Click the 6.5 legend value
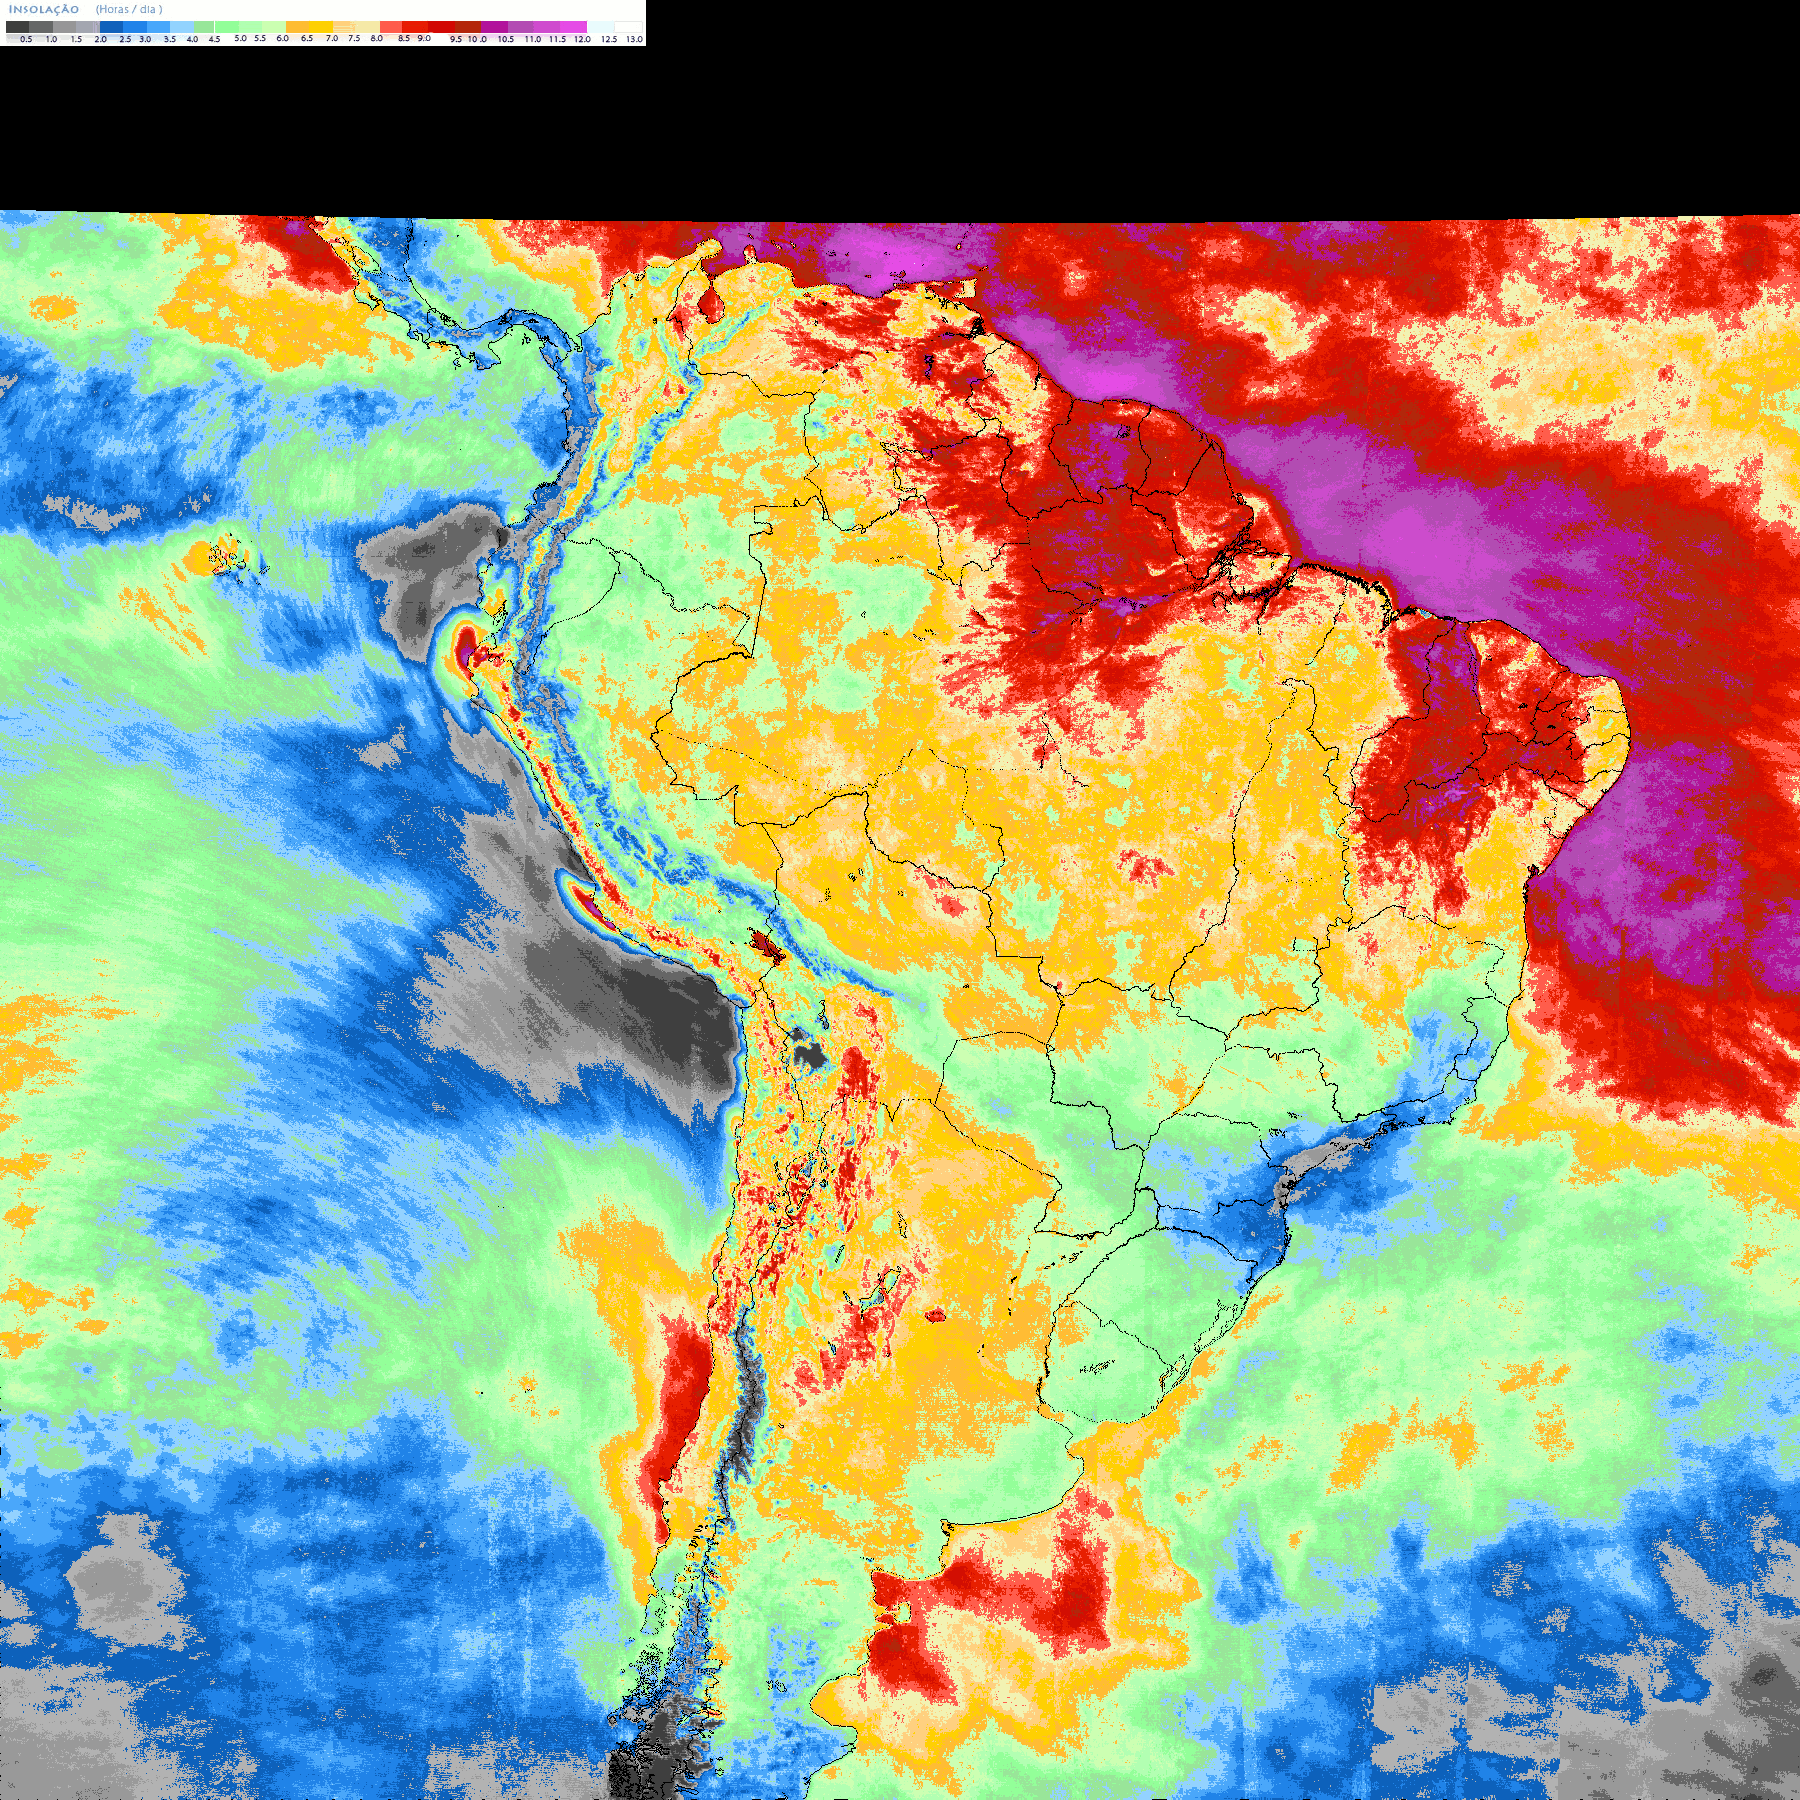The image size is (1800, 1800). coord(307,38)
